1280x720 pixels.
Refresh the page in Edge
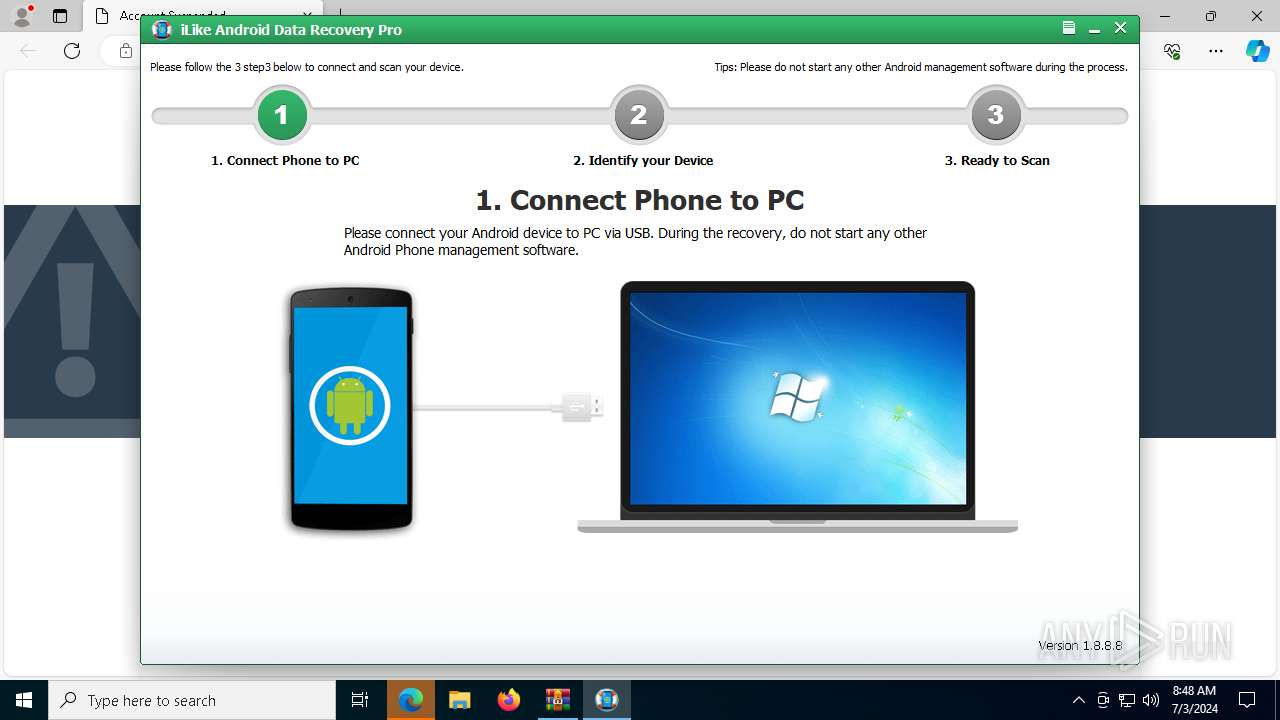72,51
